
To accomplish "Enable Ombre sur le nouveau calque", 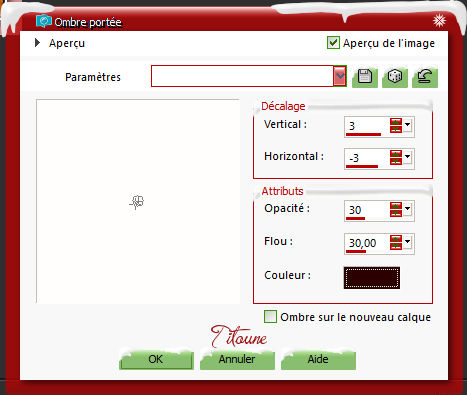I will click(270, 317).
